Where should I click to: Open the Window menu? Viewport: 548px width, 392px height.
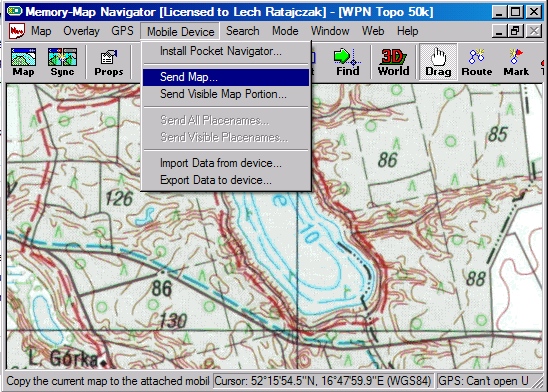[330, 31]
